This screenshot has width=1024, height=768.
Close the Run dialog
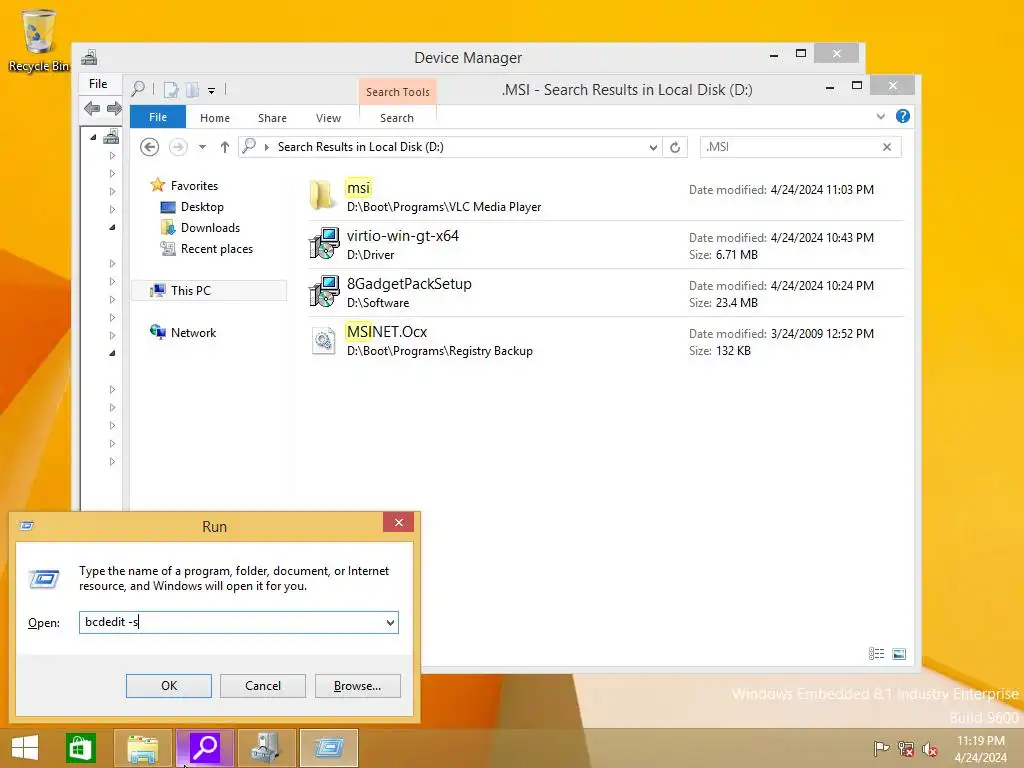(398, 522)
